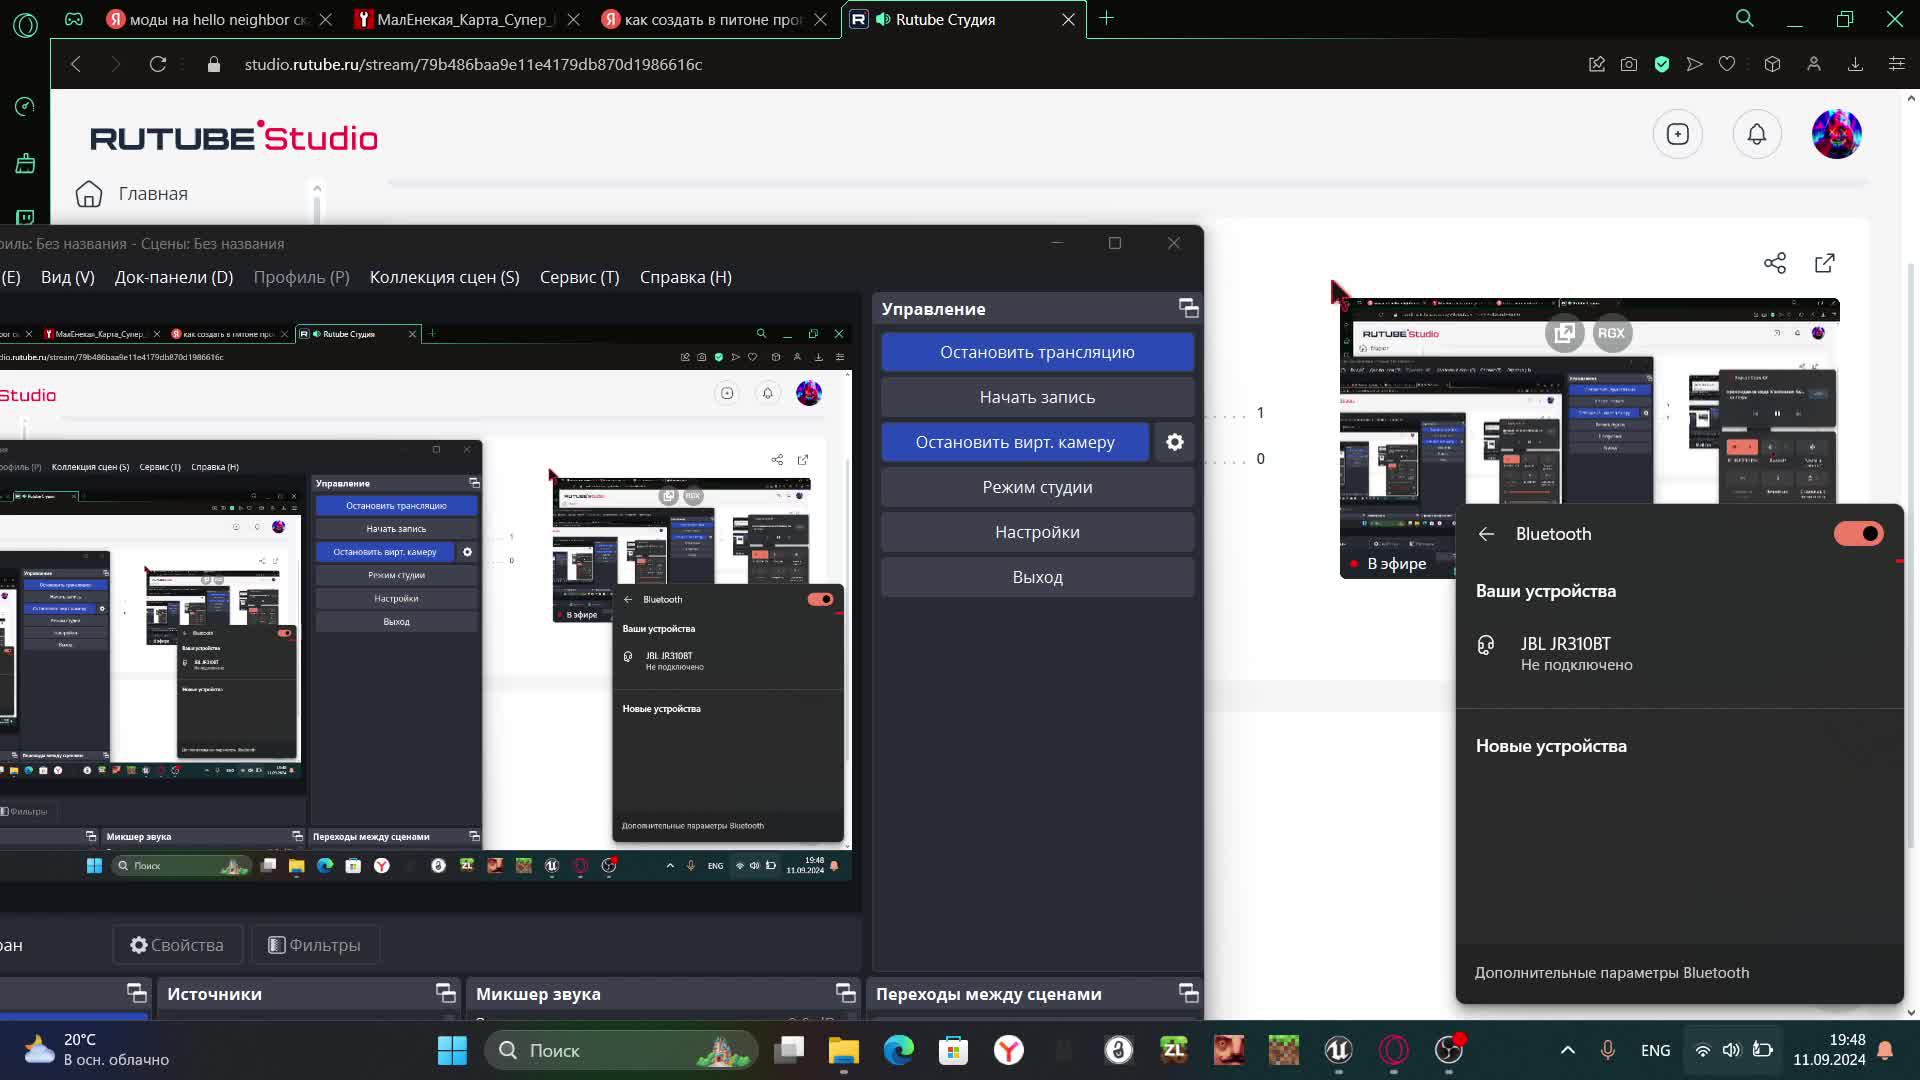The height and width of the screenshot is (1080, 1920).
Task: Take a browser snapshot camera icon
Action: 1629,64
